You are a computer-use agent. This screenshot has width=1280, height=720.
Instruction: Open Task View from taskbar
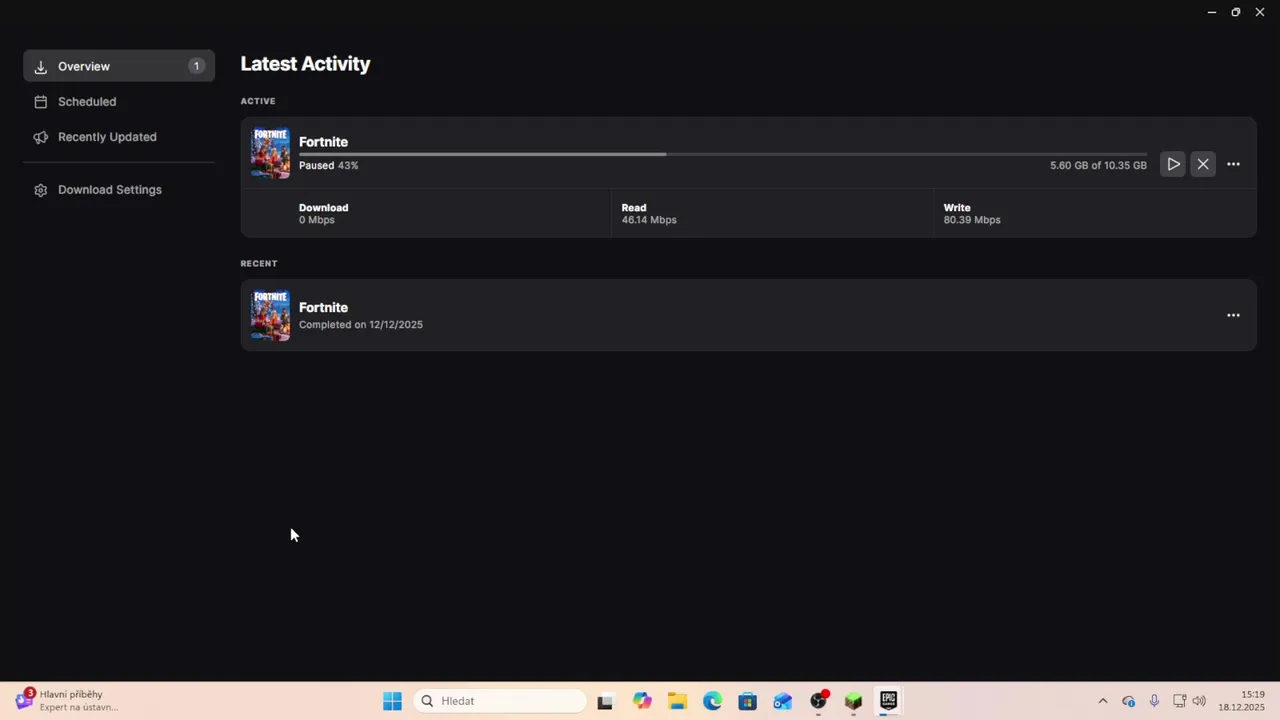pyautogui.click(x=605, y=701)
